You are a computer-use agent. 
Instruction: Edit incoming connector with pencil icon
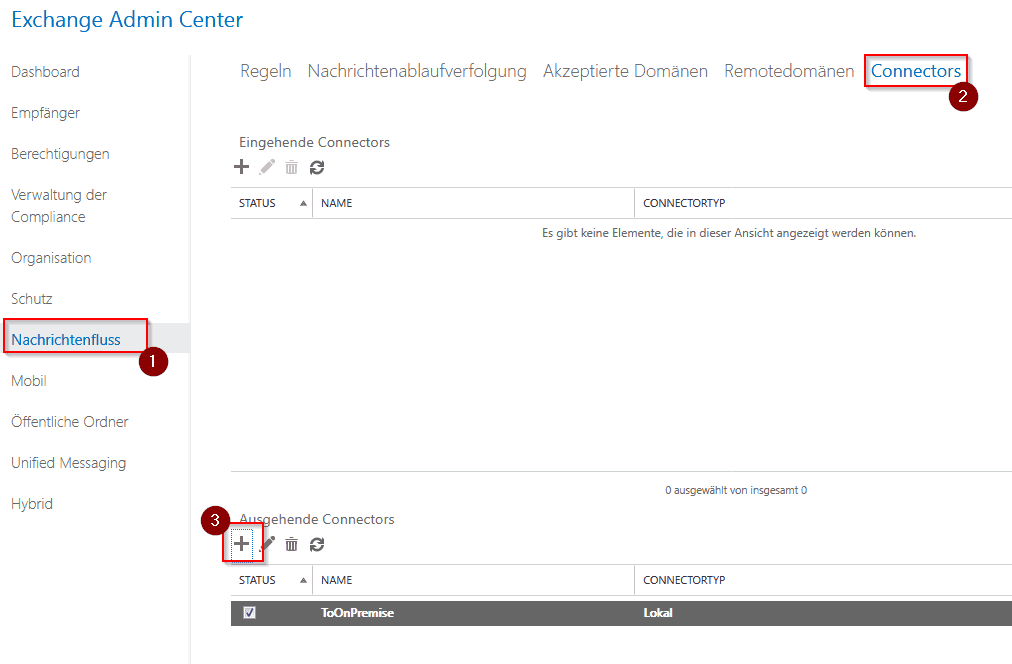267,167
